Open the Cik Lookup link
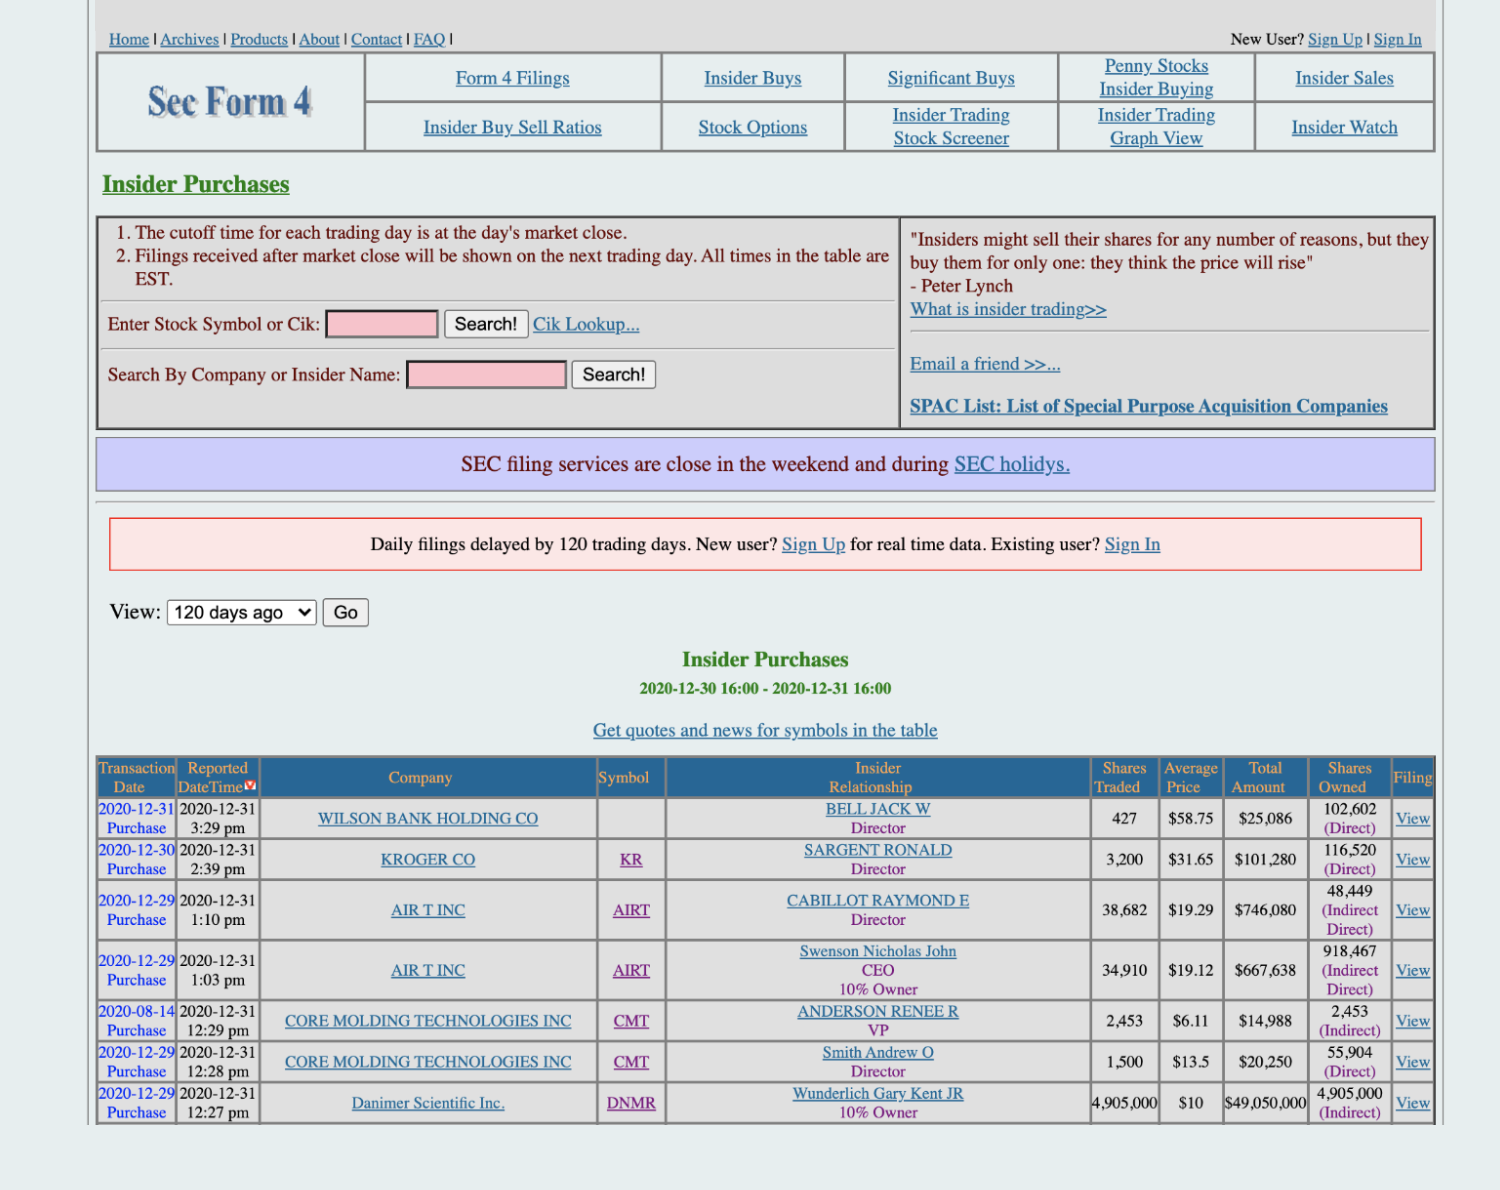 586,324
